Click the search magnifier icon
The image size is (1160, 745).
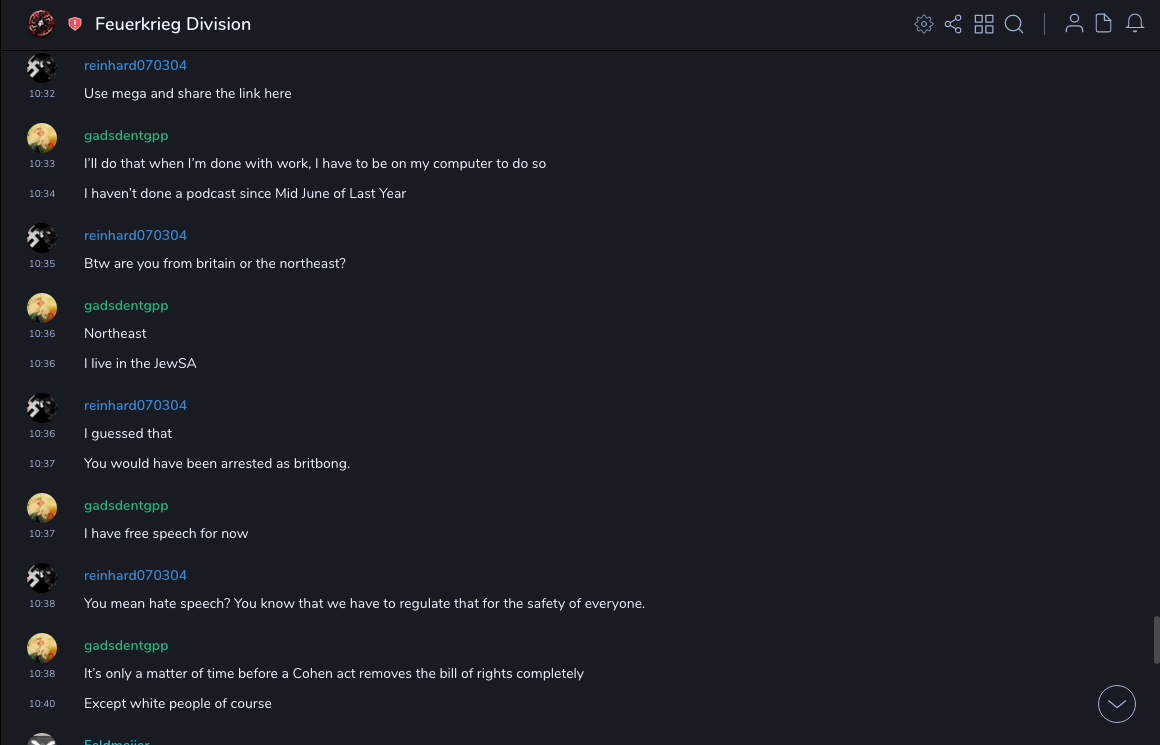coord(1014,24)
